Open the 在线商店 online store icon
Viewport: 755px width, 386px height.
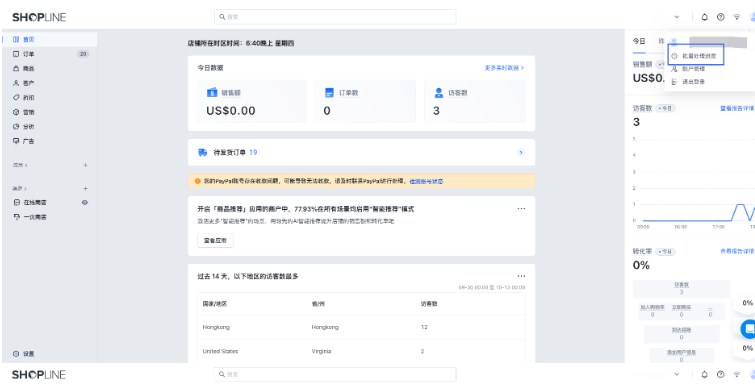[16, 203]
